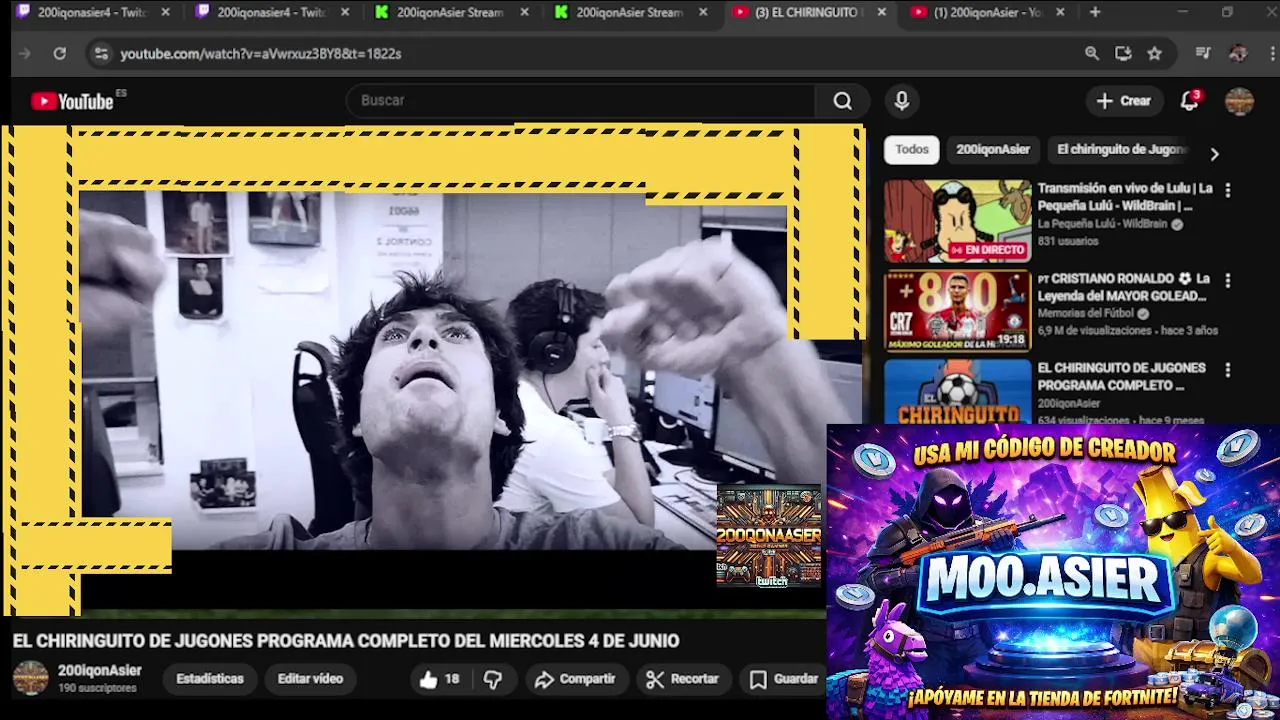Dislike the video with thumbs down
This screenshot has width=1280, height=720.
coord(493,680)
